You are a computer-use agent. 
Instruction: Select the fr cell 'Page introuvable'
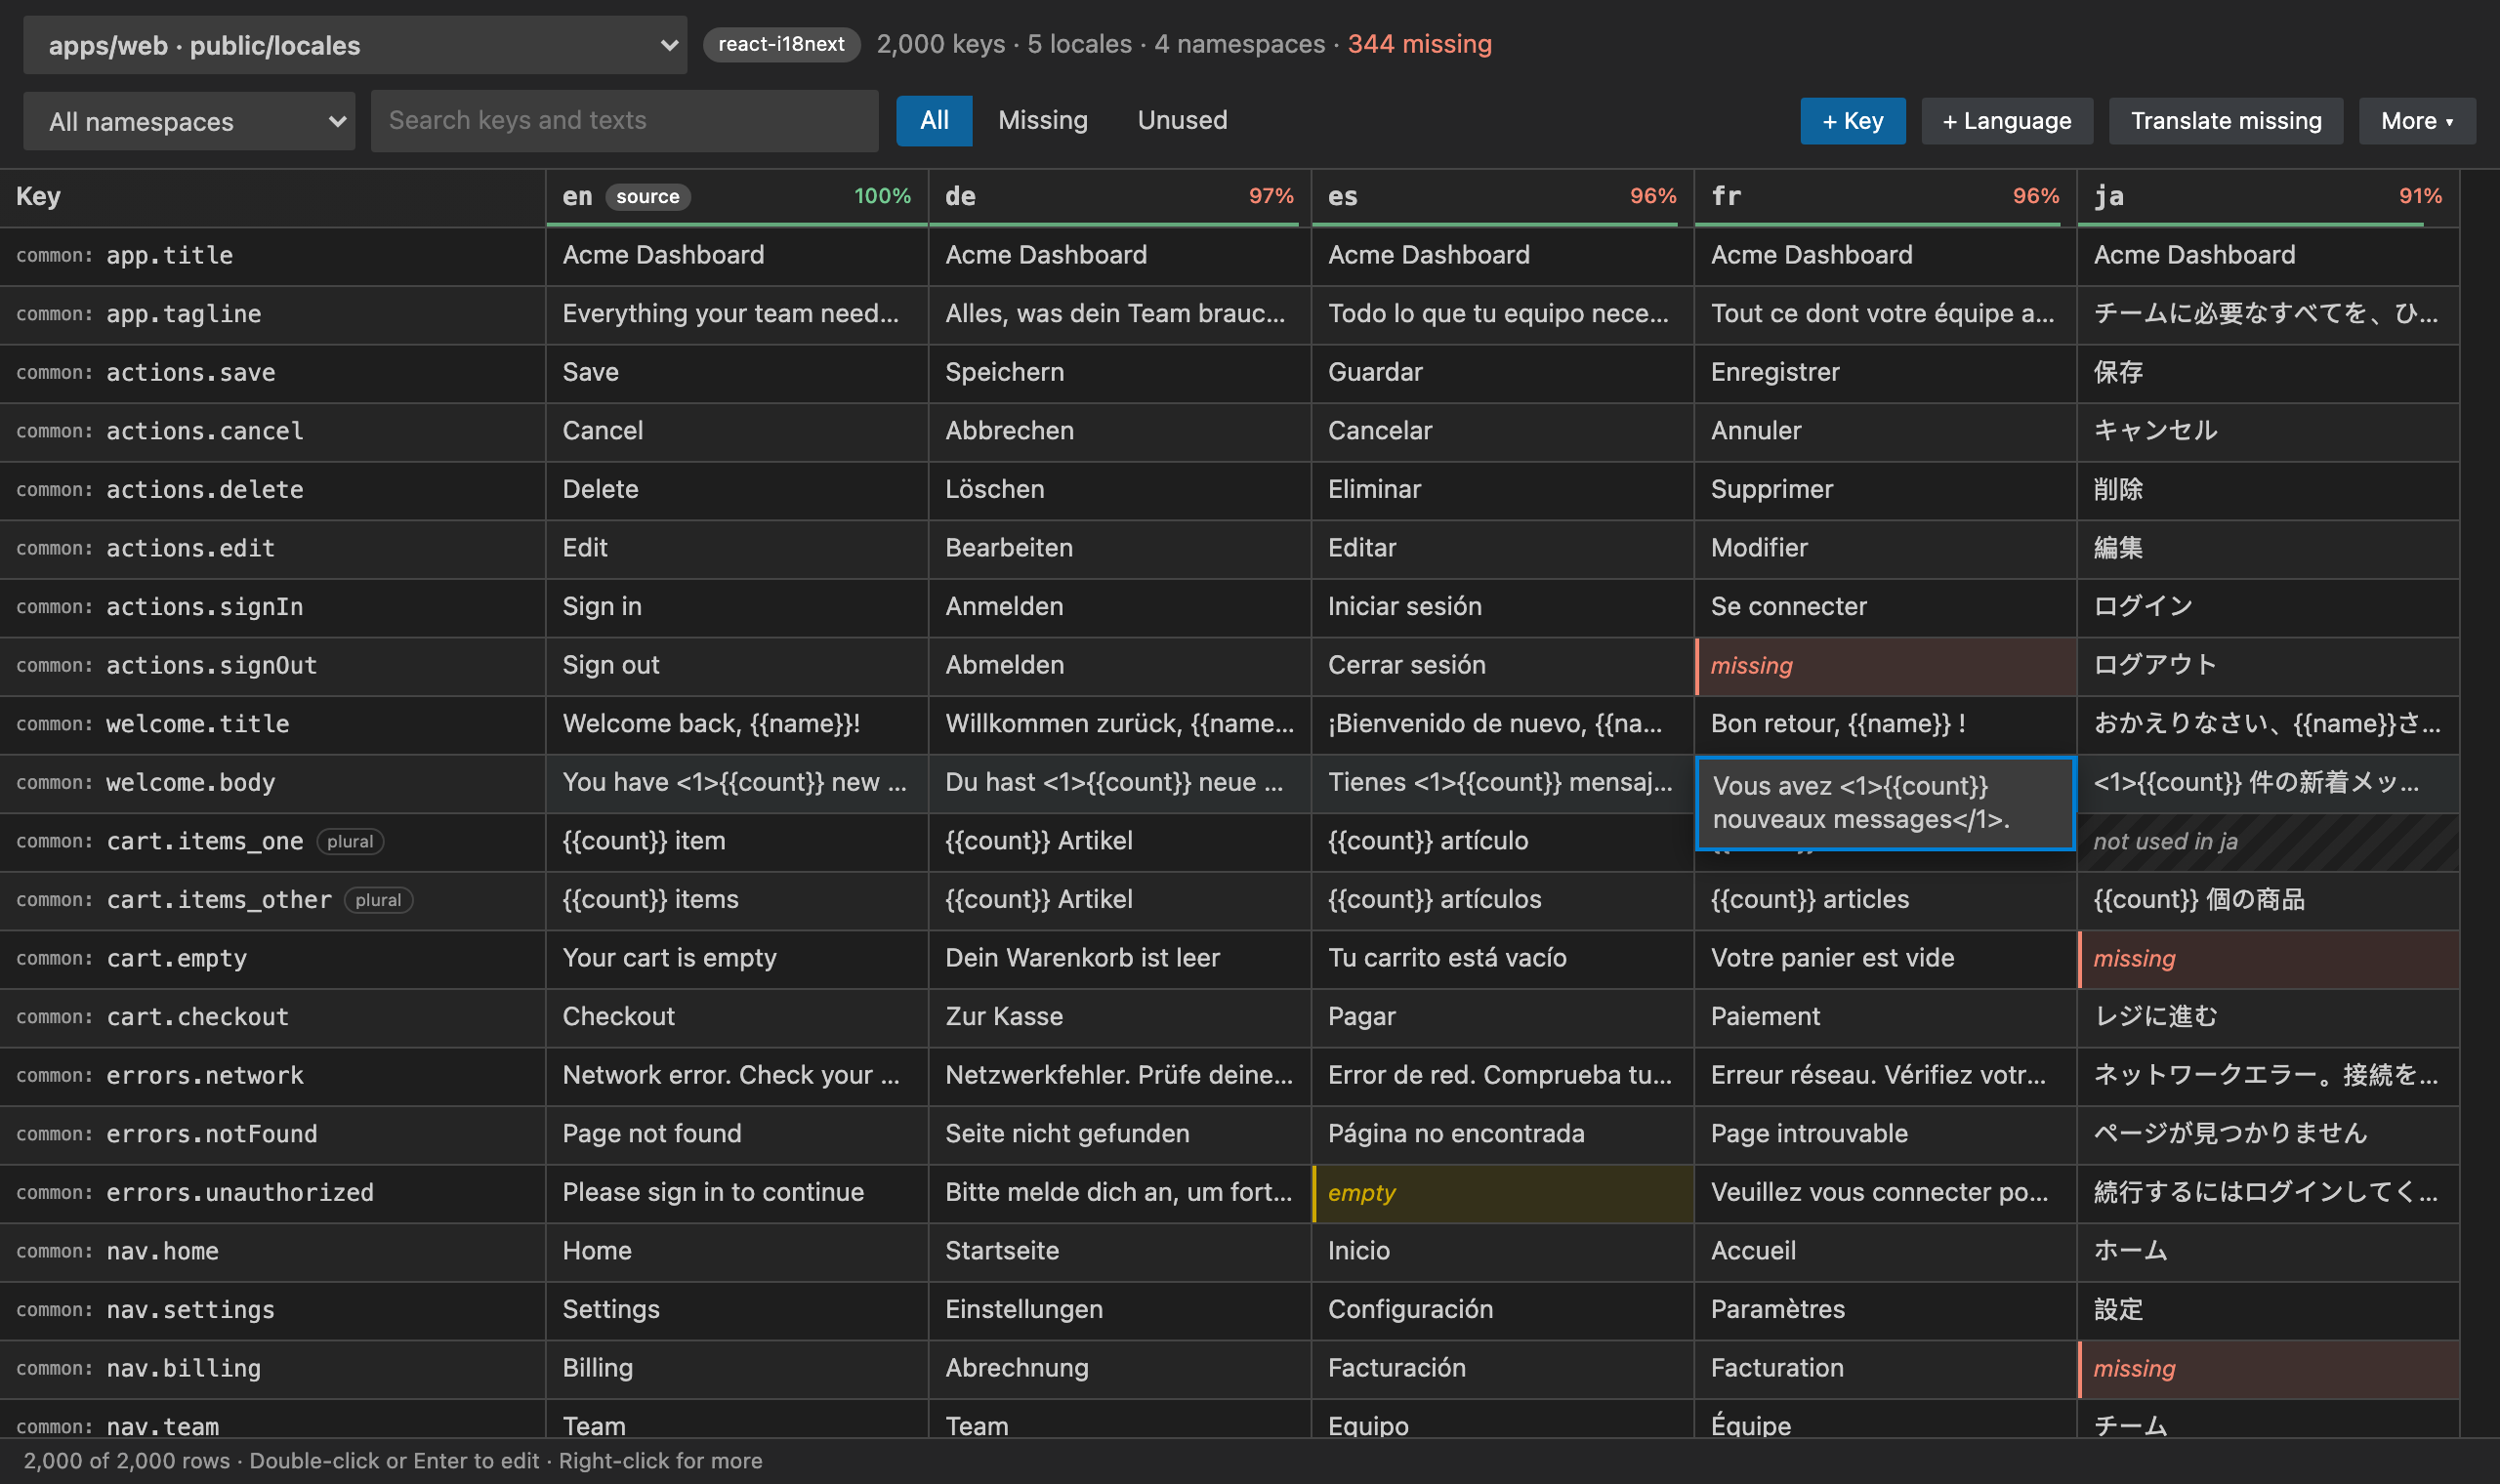tap(1886, 1134)
